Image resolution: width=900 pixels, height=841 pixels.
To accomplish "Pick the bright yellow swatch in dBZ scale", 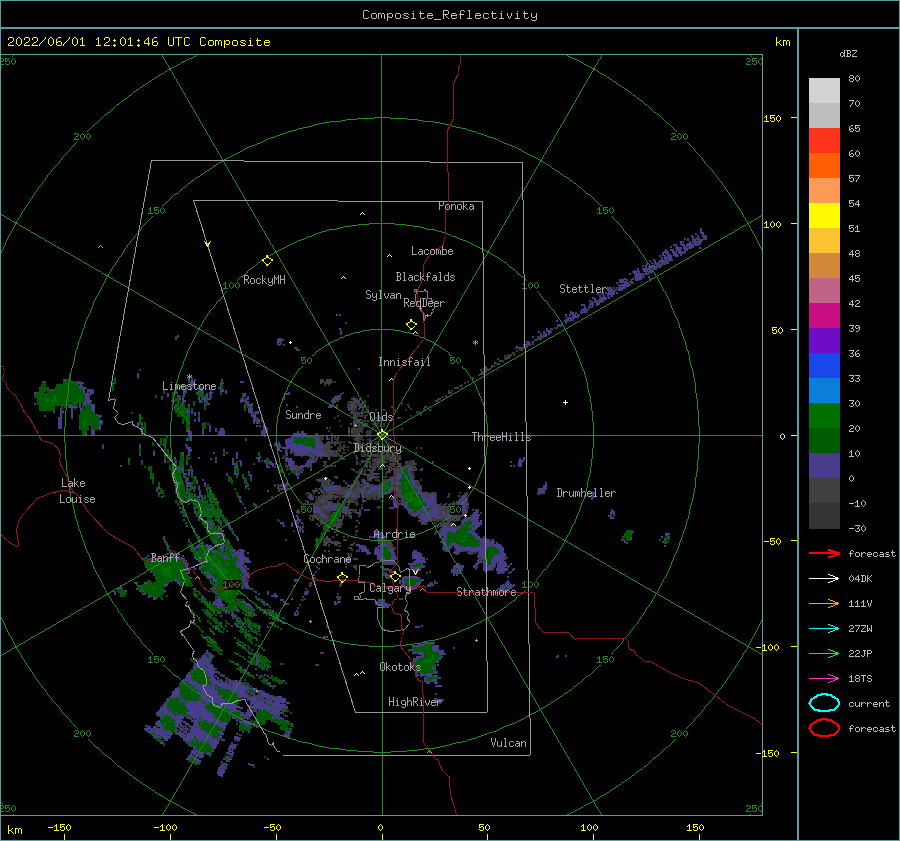I will (824, 216).
